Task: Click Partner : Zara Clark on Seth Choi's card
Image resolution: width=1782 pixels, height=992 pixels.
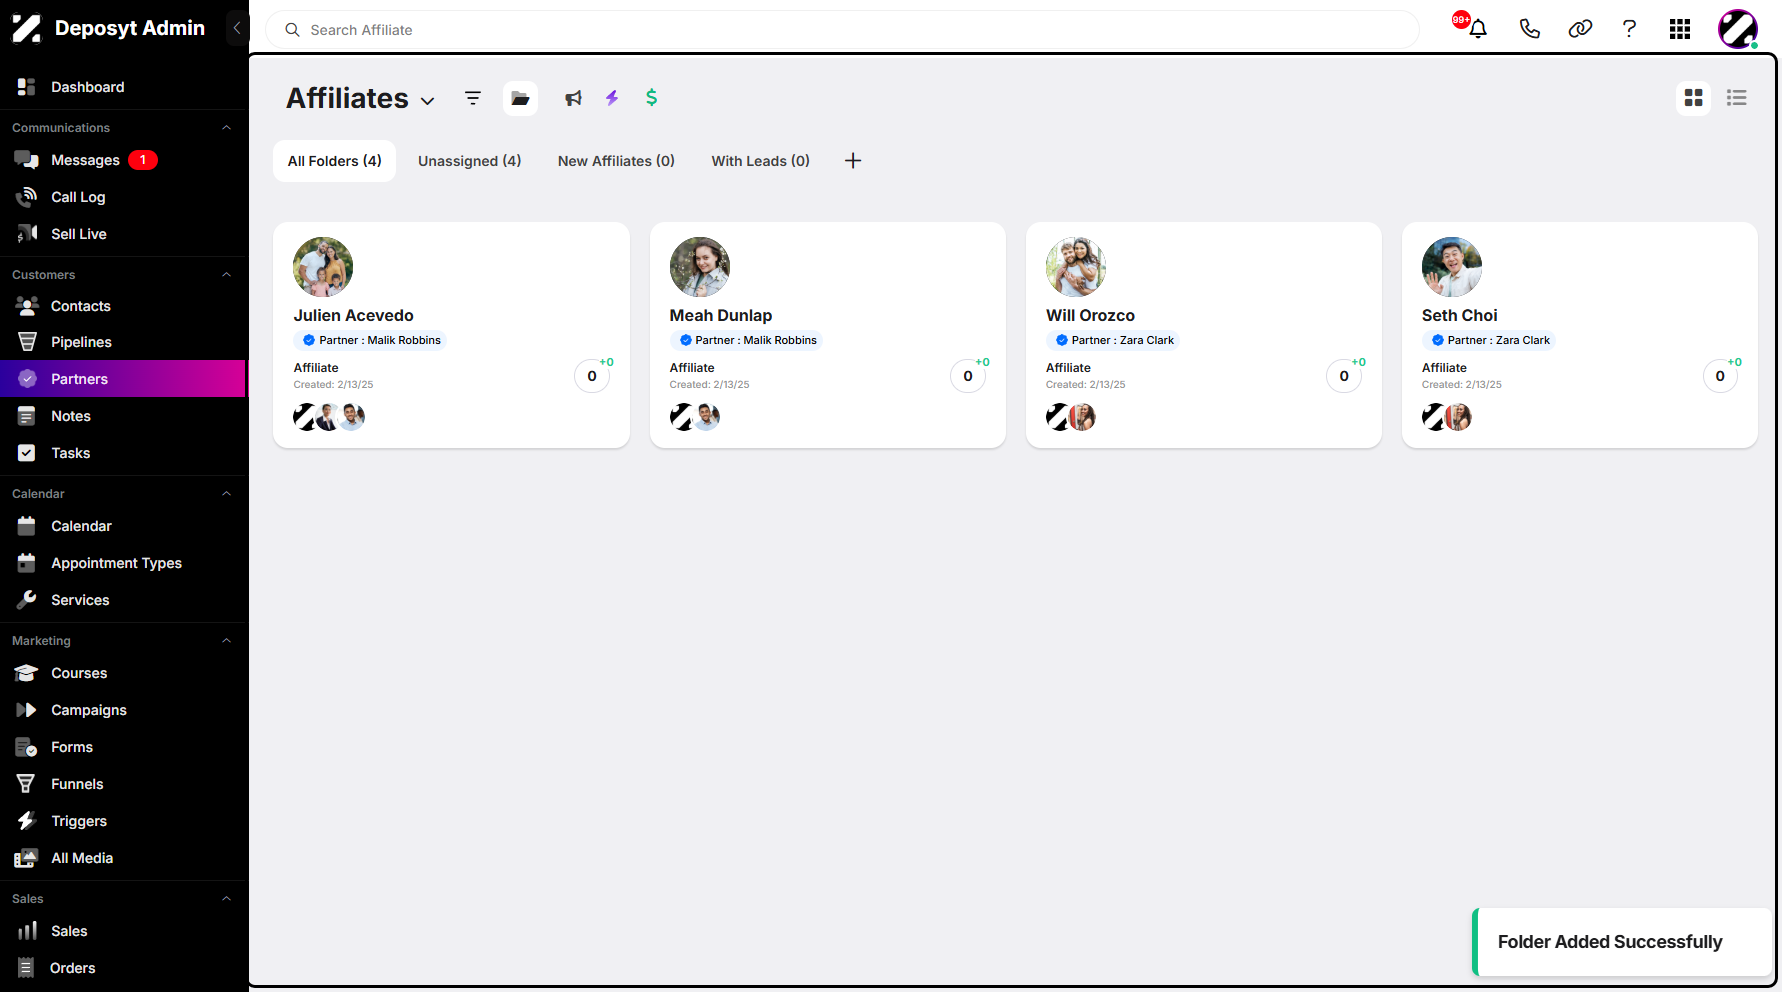Action: pyautogui.click(x=1489, y=340)
